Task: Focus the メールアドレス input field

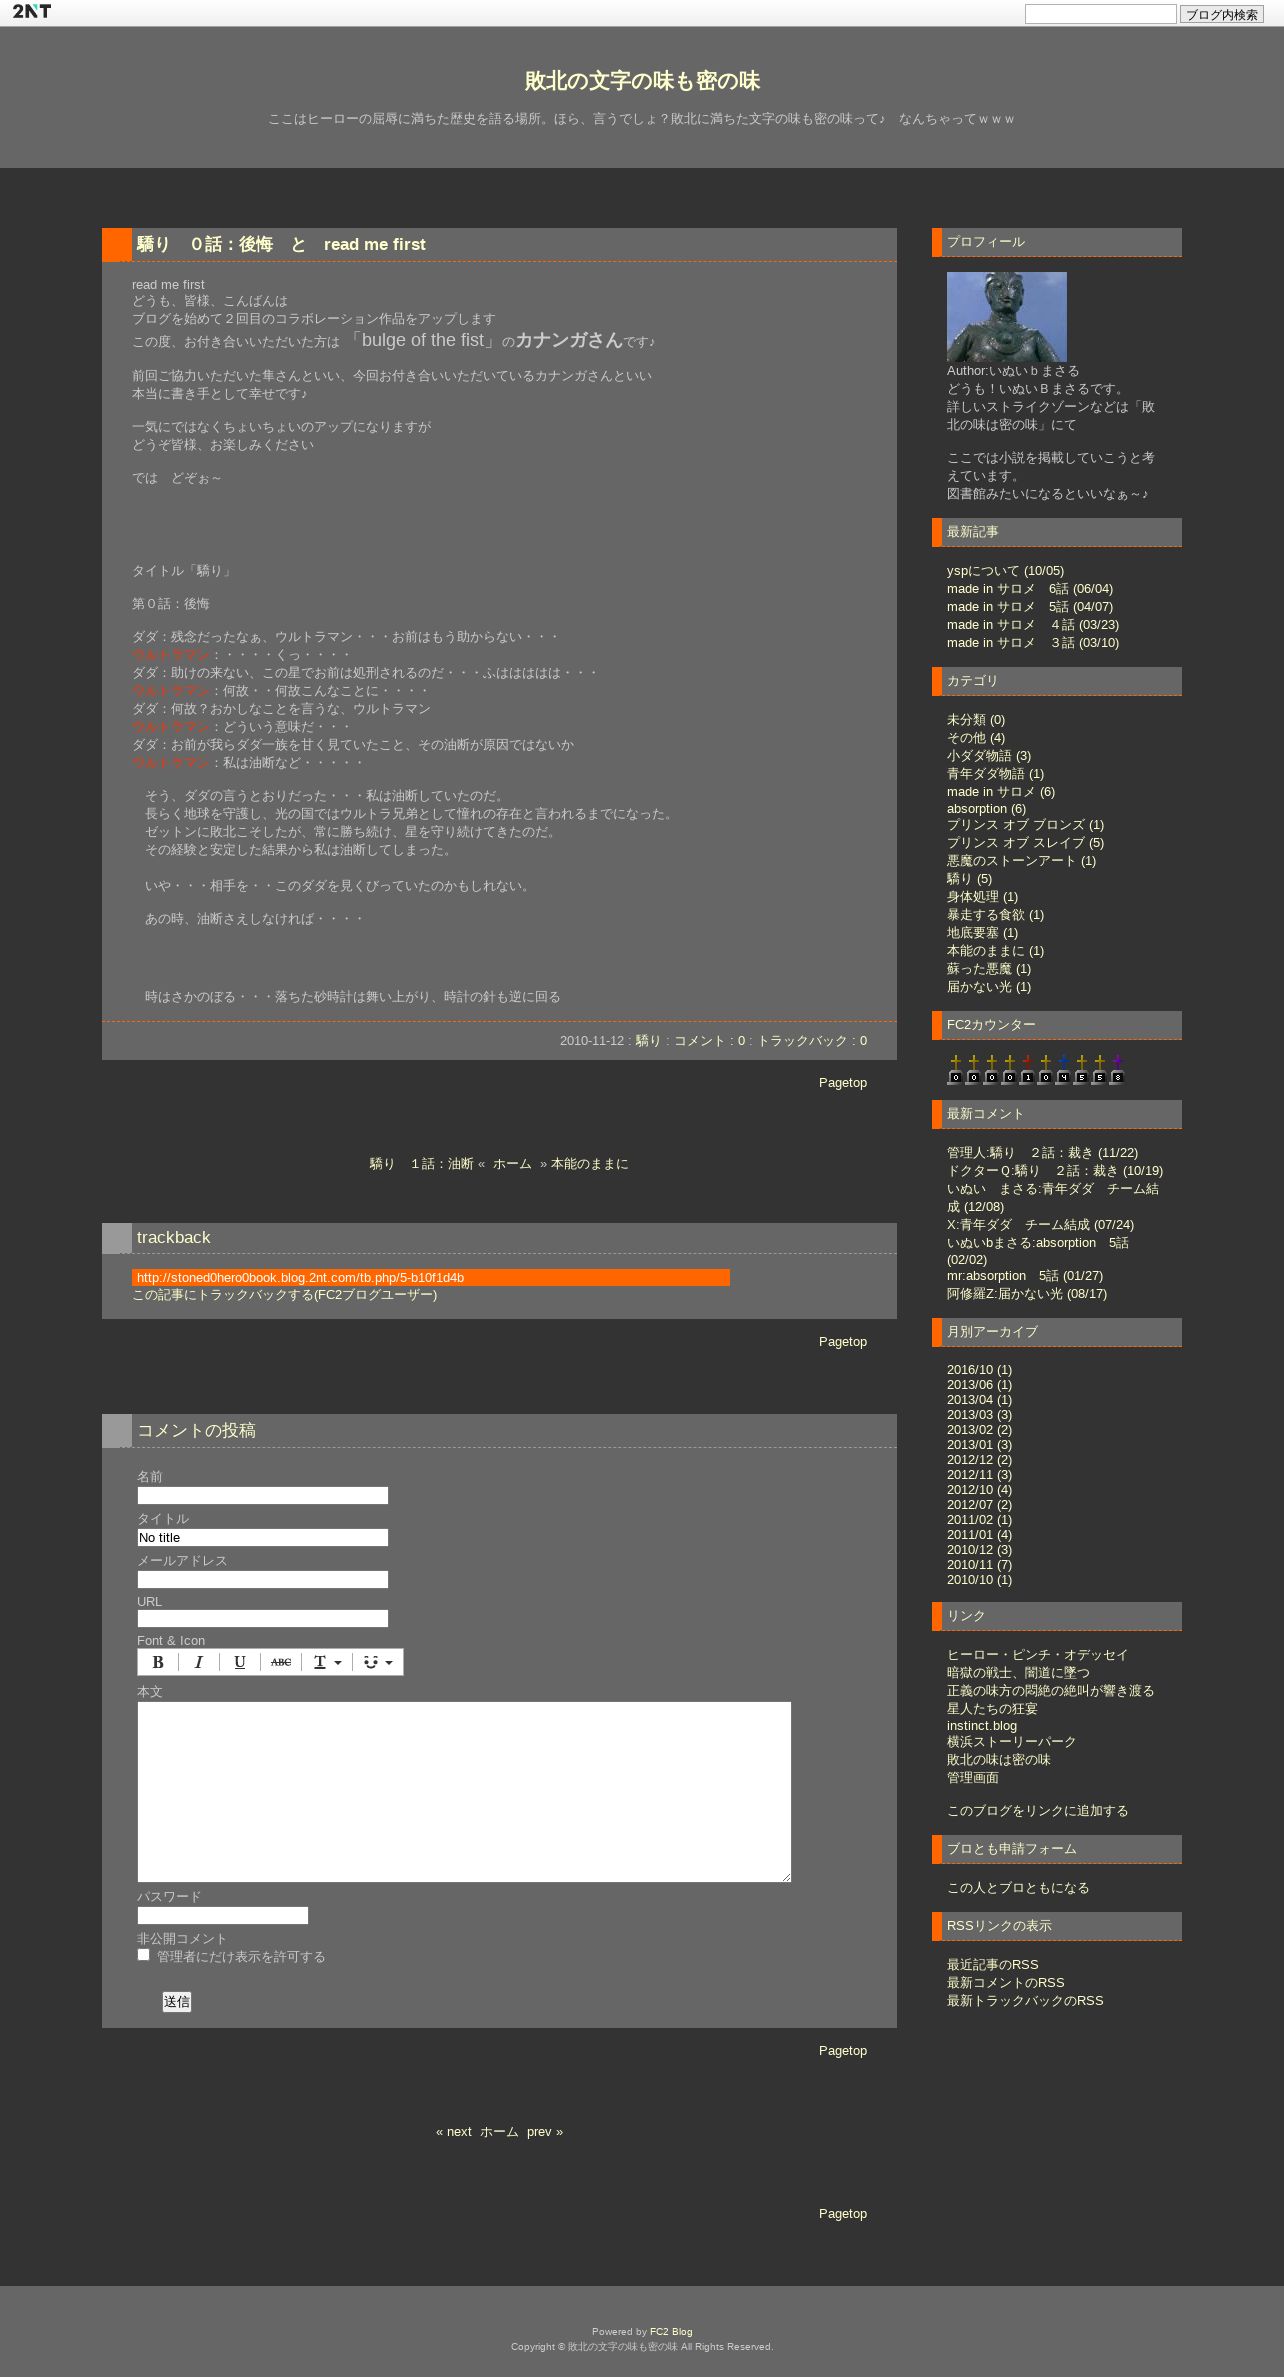Action: tap(263, 1580)
